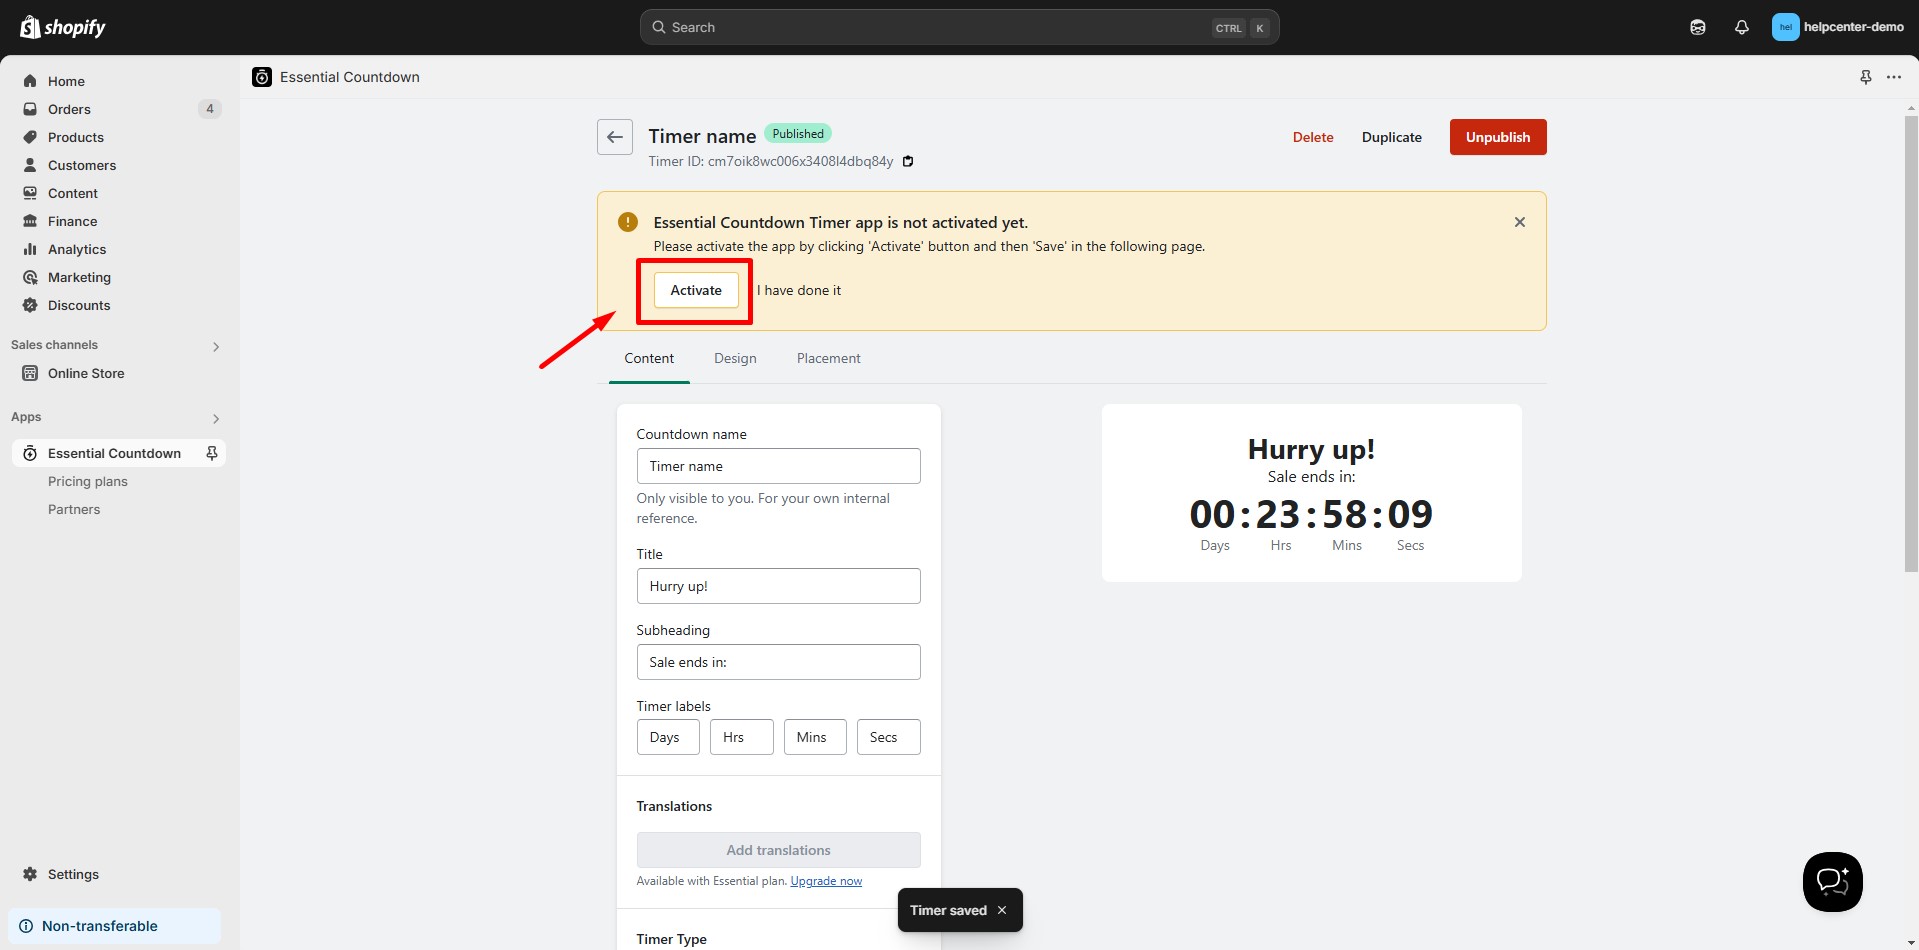This screenshot has height=950, width=1919.
Task: Click the Products tag icon
Action: point(30,137)
